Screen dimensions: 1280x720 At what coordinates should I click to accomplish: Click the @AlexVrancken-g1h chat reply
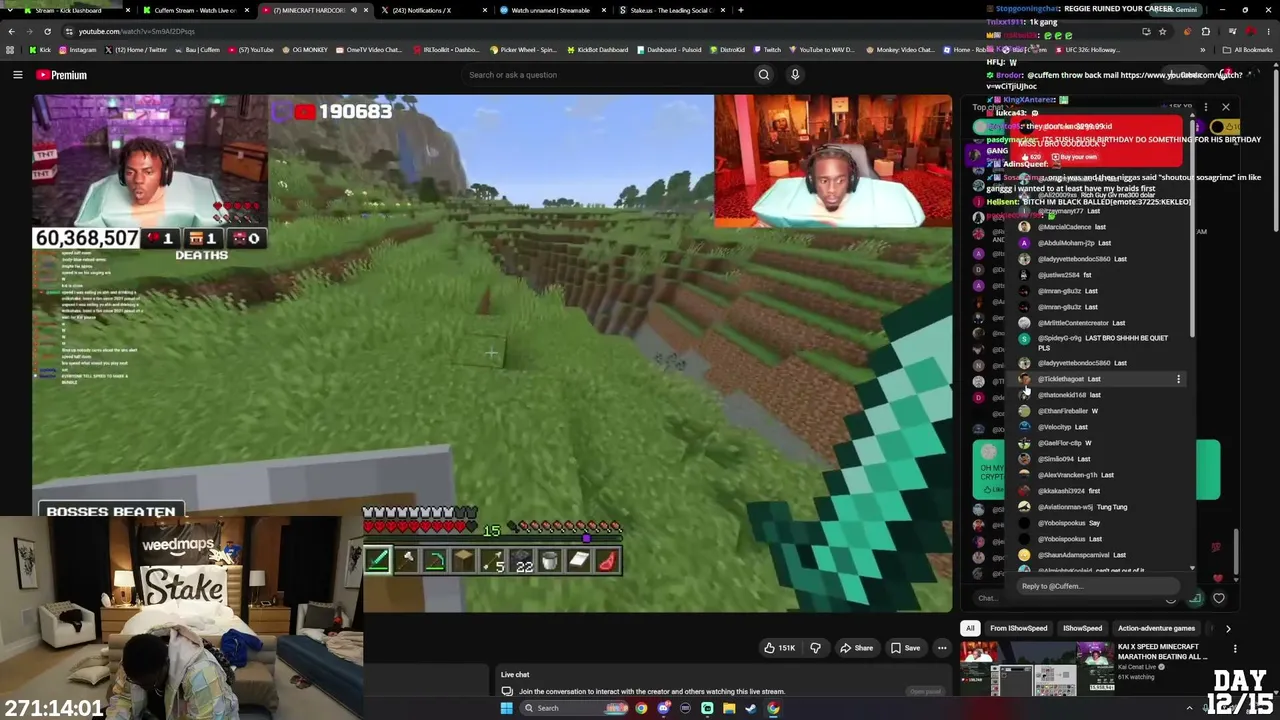coord(1076,475)
